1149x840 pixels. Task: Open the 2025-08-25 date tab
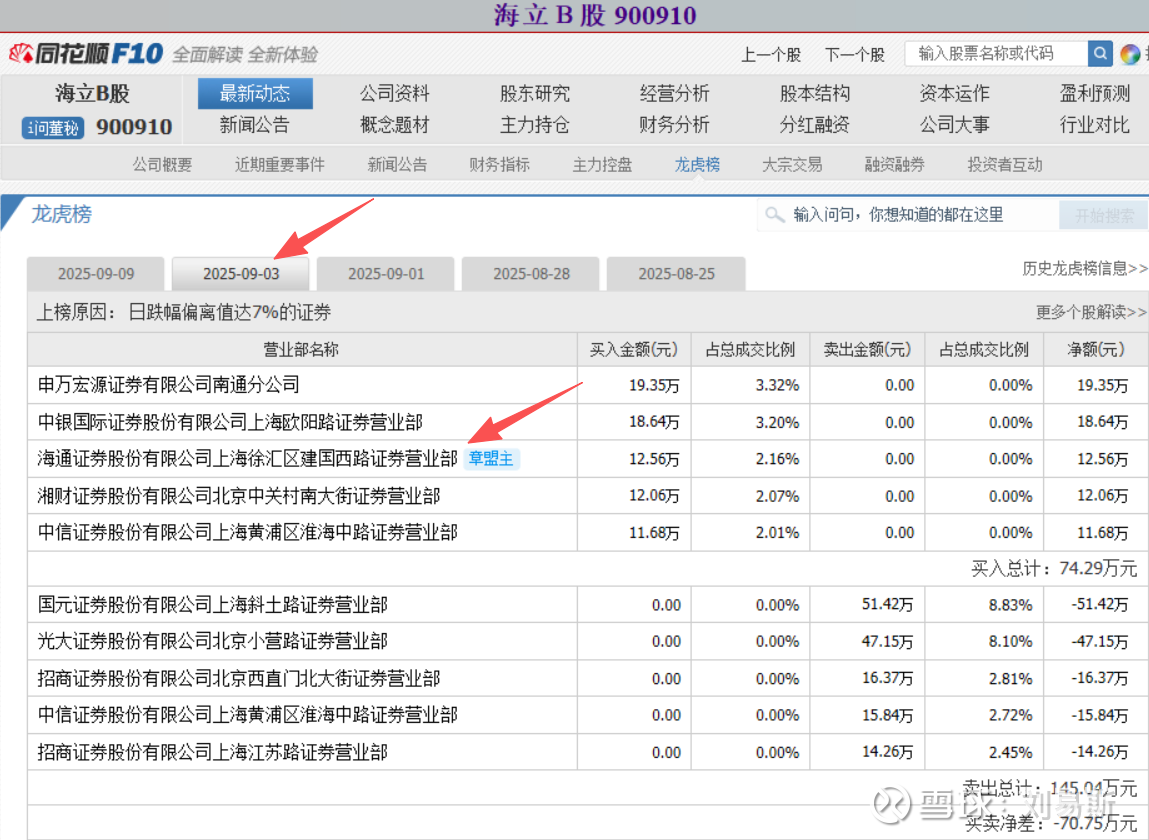point(676,274)
